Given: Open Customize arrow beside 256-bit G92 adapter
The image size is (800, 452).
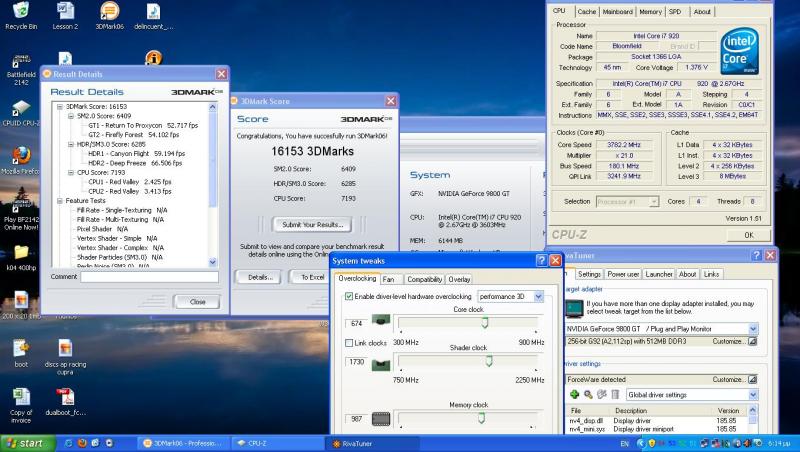Looking at the screenshot, I should (753, 341).
